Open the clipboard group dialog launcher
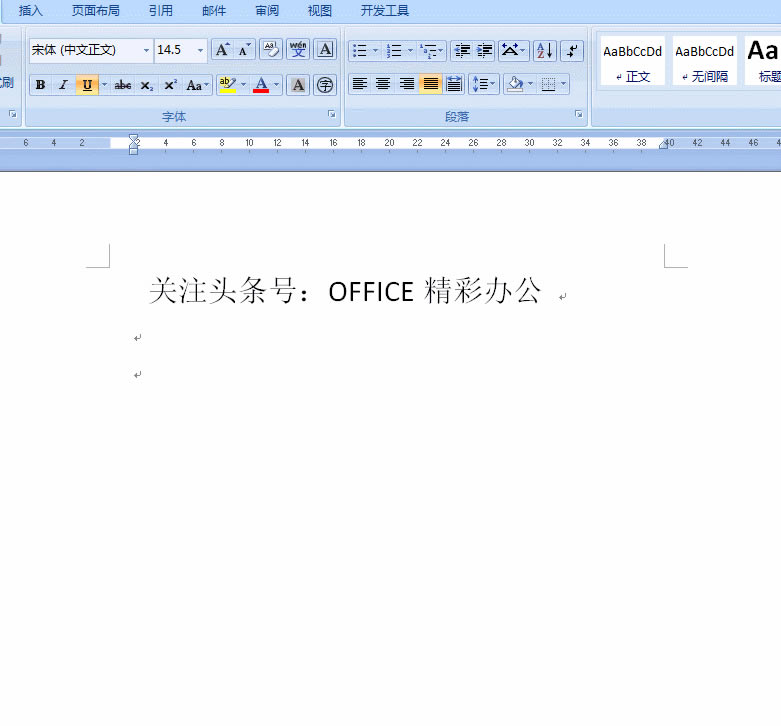Screen dimensions: 781x726 [12, 114]
